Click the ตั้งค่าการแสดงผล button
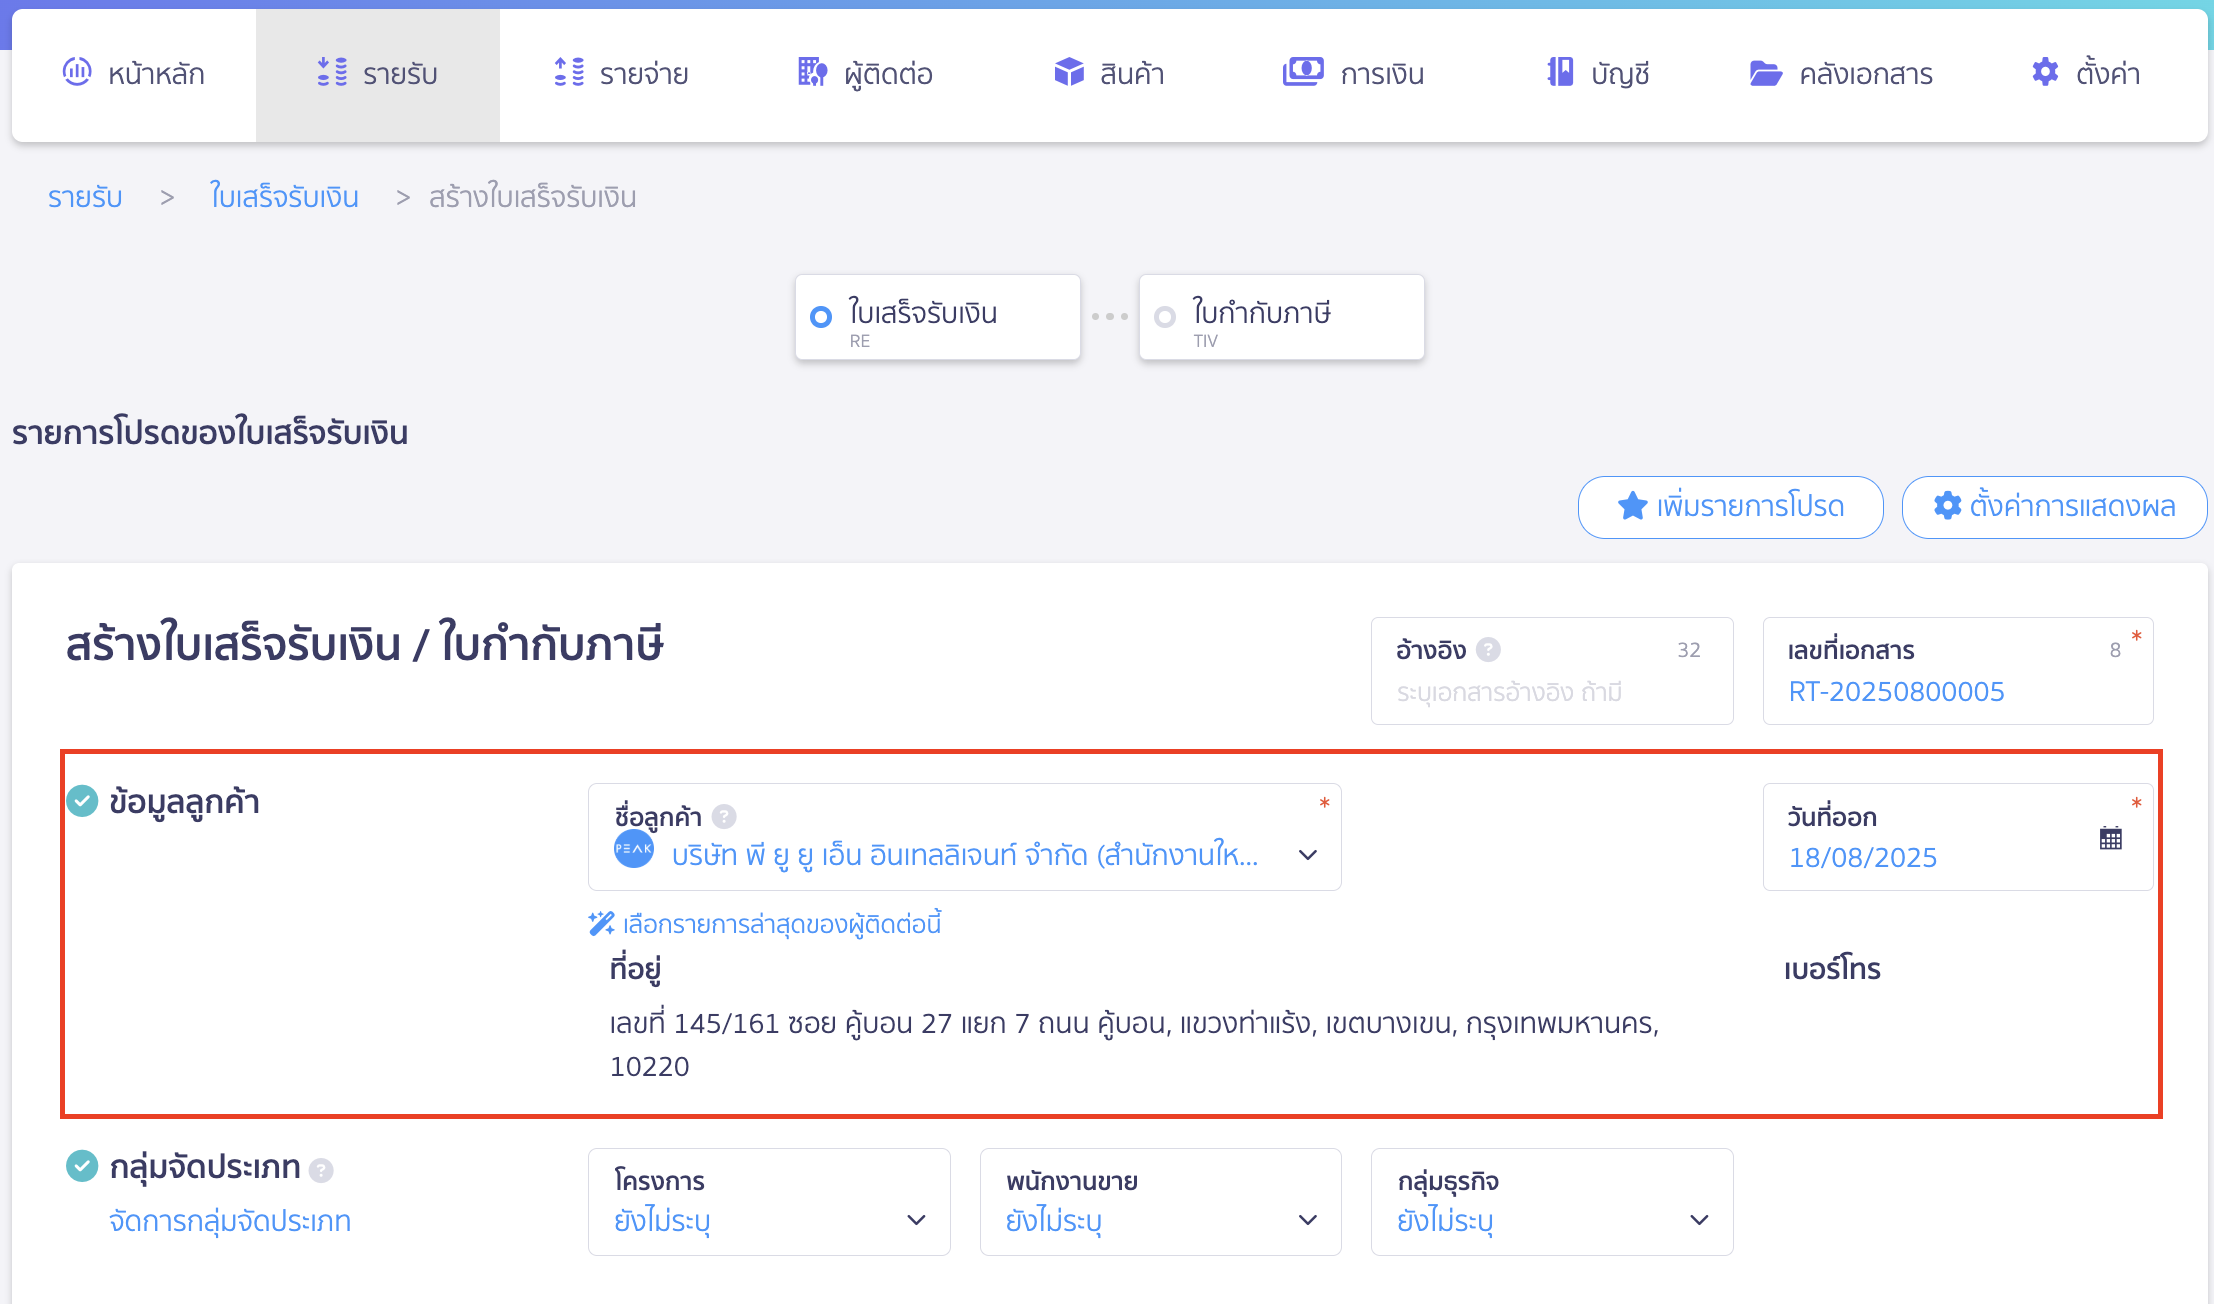The width and height of the screenshot is (2214, 1304). (2054, 507)
